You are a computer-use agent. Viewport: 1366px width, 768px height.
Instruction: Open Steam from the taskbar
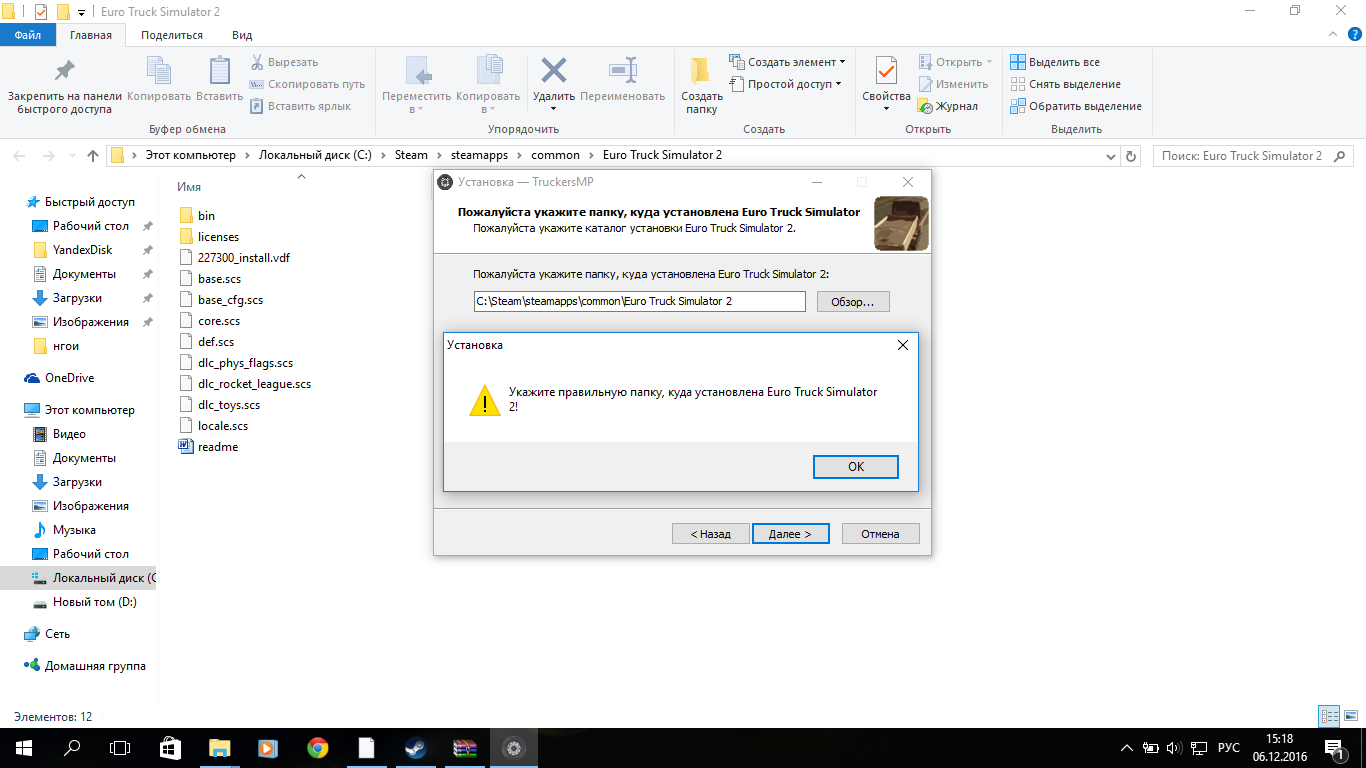coord(416,748)
